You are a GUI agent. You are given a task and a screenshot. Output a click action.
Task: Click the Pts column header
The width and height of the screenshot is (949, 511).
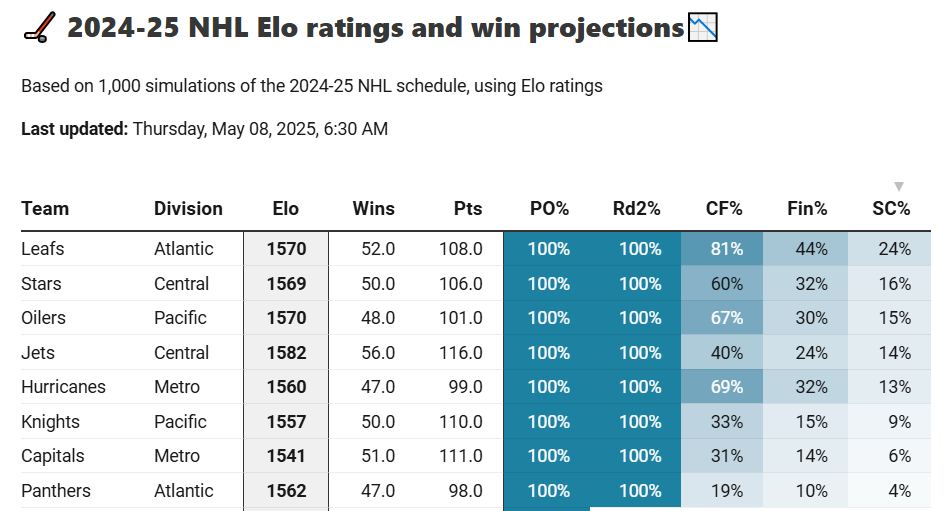point(468,209)
